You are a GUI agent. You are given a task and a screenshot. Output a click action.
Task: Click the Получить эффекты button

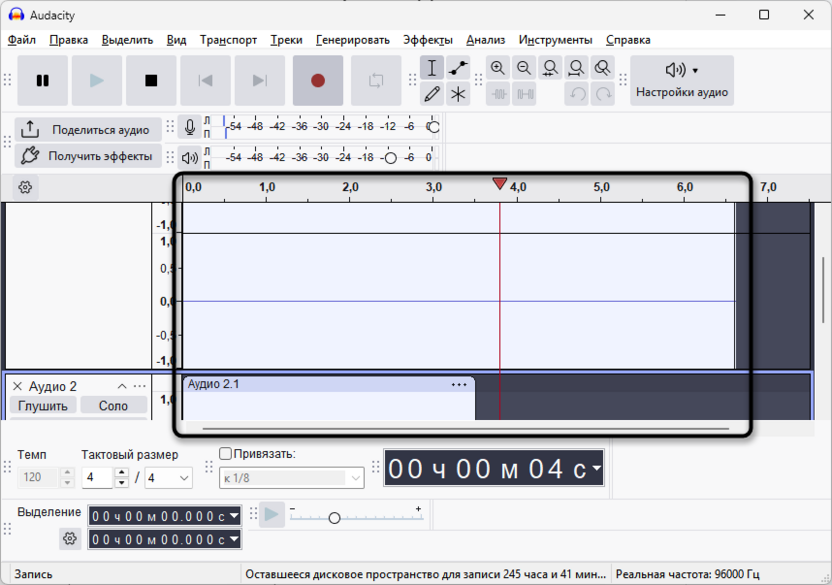click(x=88, y=156)
